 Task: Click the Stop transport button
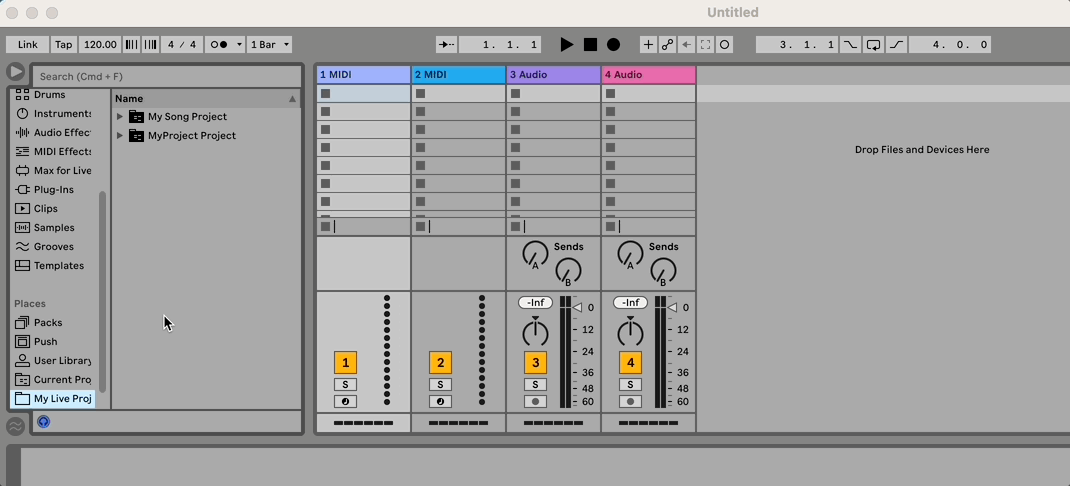(x=590, y=45)
